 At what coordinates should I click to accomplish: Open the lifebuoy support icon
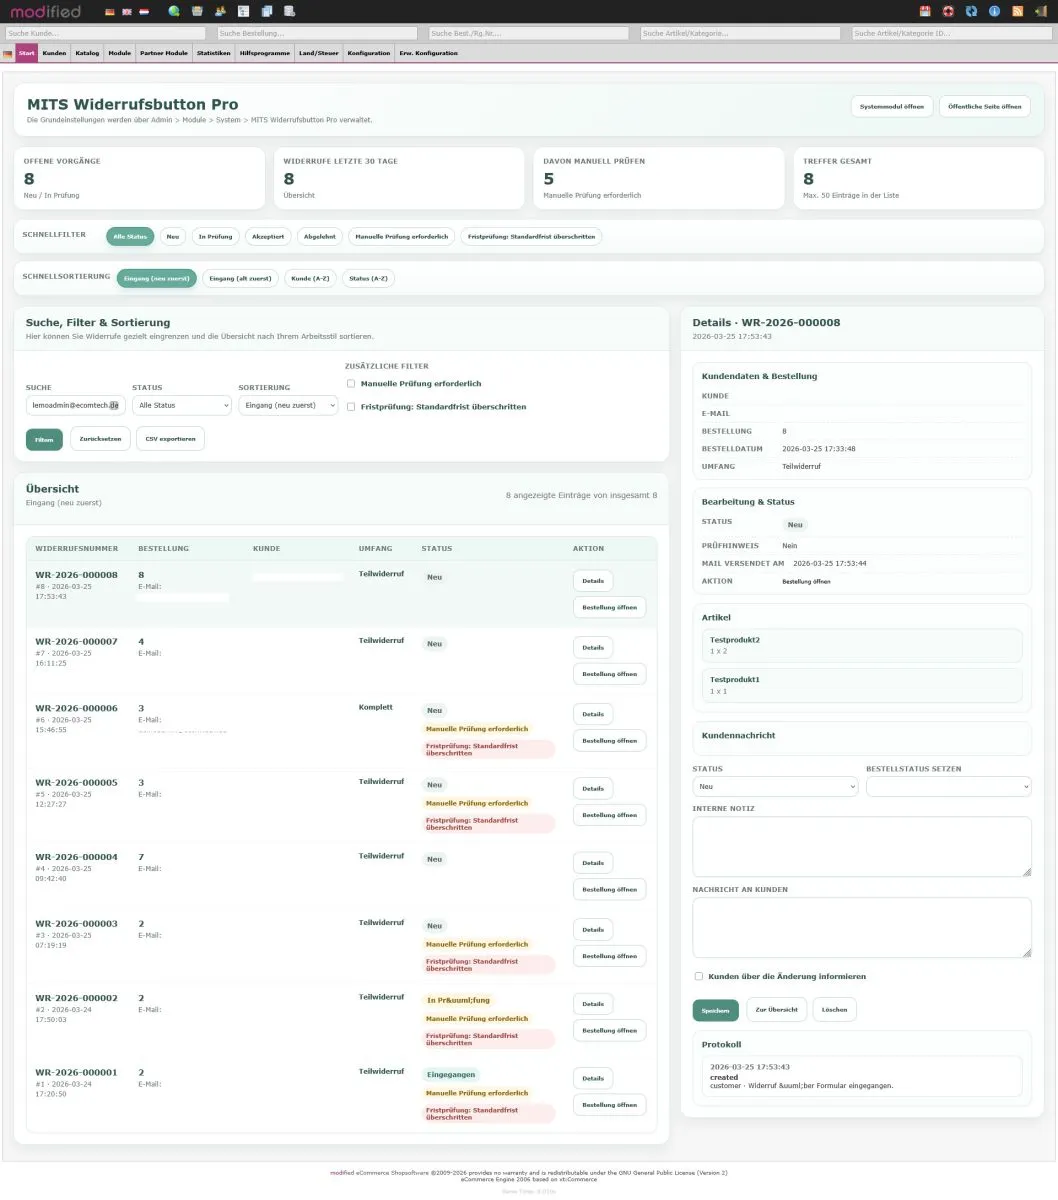948,12
